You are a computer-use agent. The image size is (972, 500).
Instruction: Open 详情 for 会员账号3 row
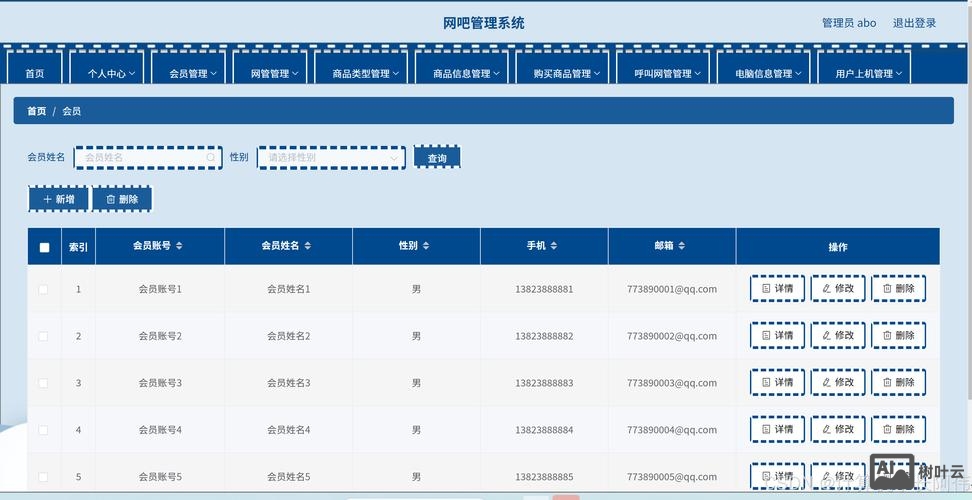pyautogui.click(x=777, y=382)
